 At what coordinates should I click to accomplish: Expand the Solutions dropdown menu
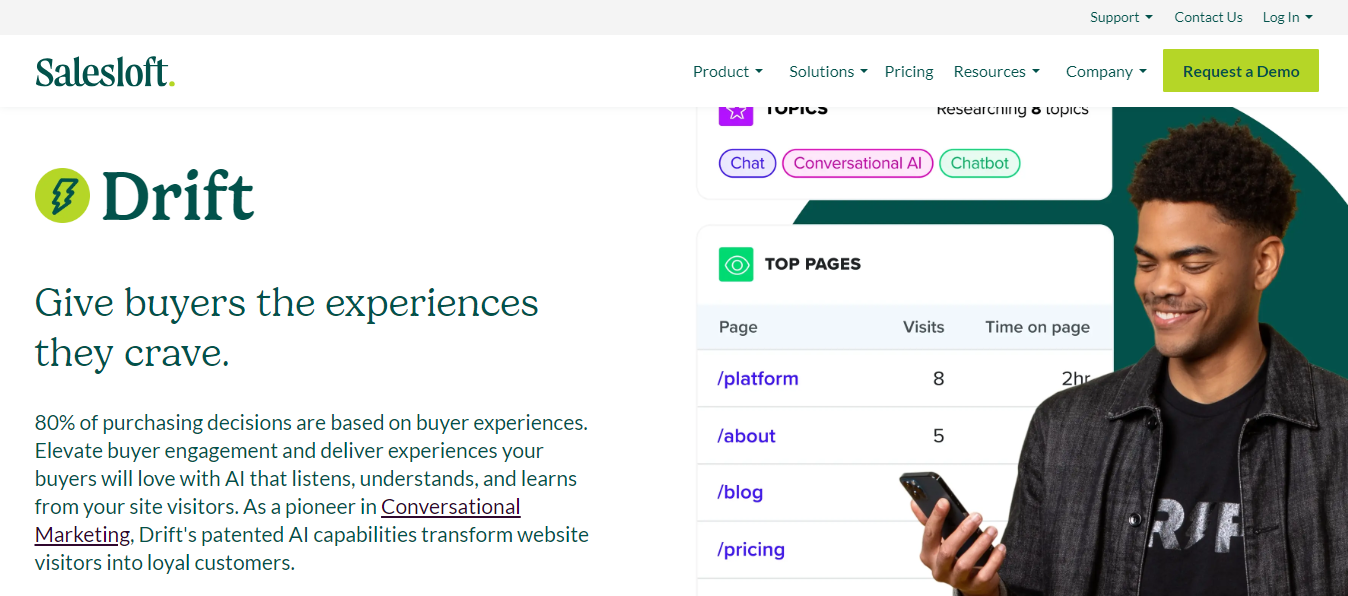pyautogui.click(x=827, y=72)
